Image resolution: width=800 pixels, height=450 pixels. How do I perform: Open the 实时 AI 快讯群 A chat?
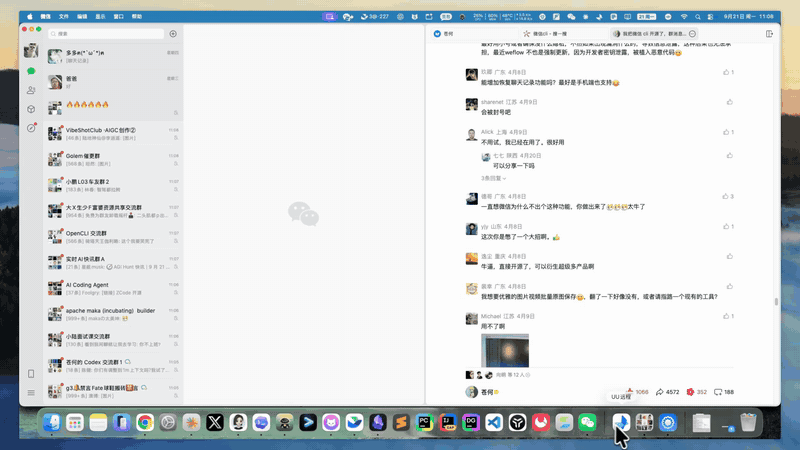click(x=113, y=263)
